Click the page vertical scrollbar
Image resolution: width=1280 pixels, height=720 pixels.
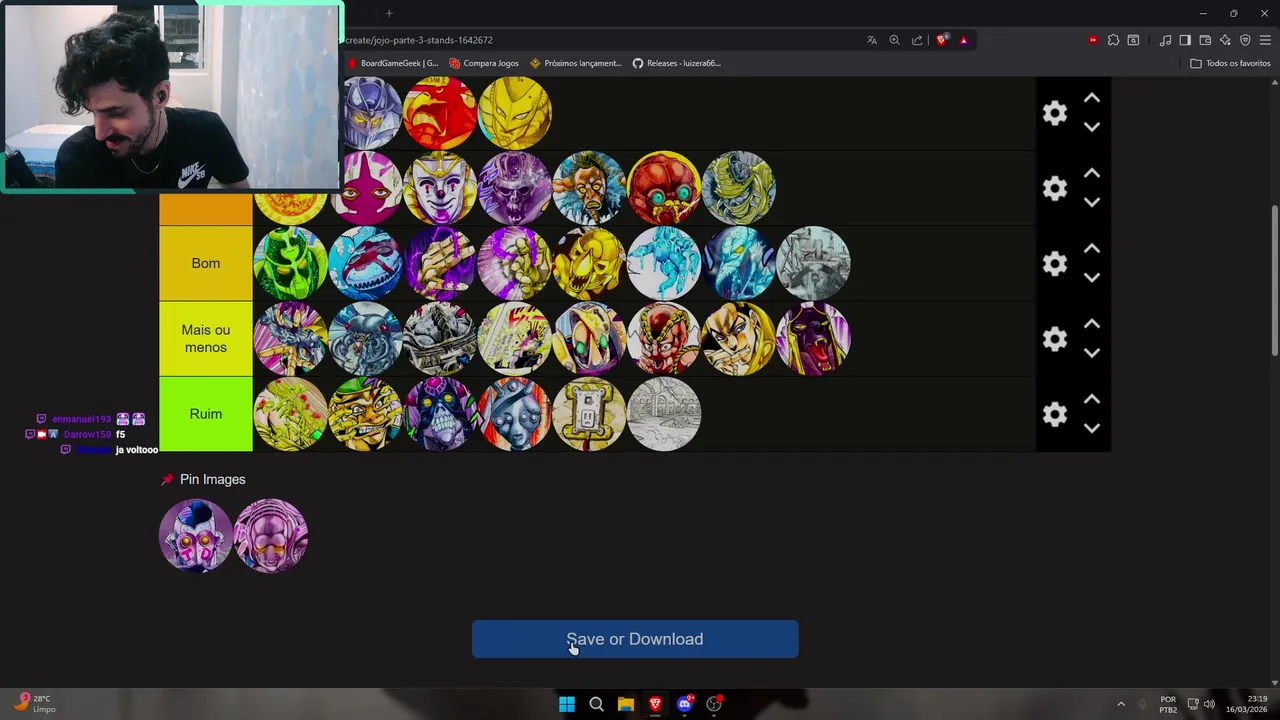(1274, 280)
